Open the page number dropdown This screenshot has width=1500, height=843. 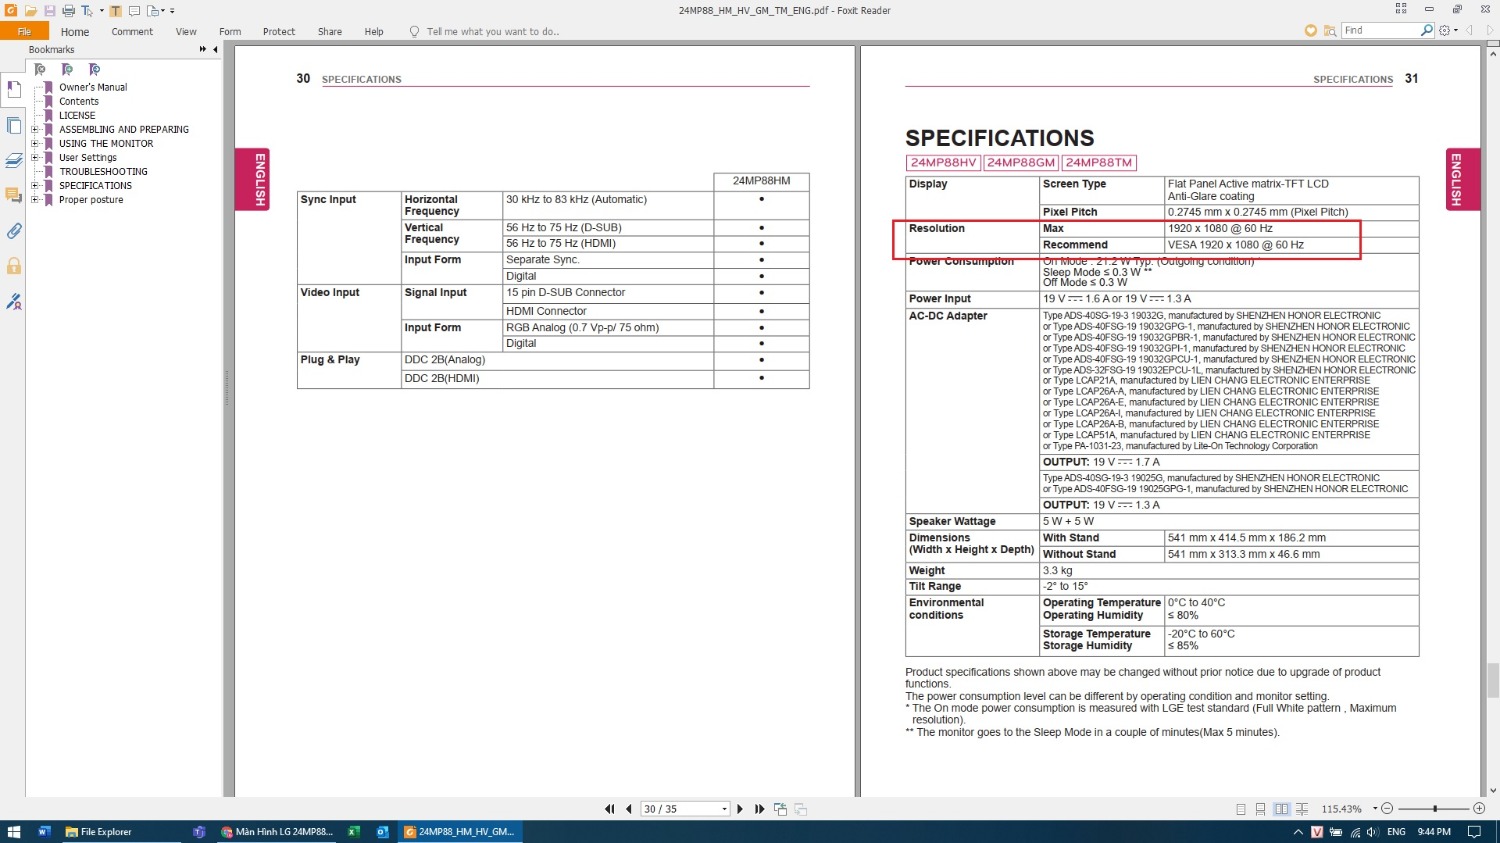click(x=724, y=809)
